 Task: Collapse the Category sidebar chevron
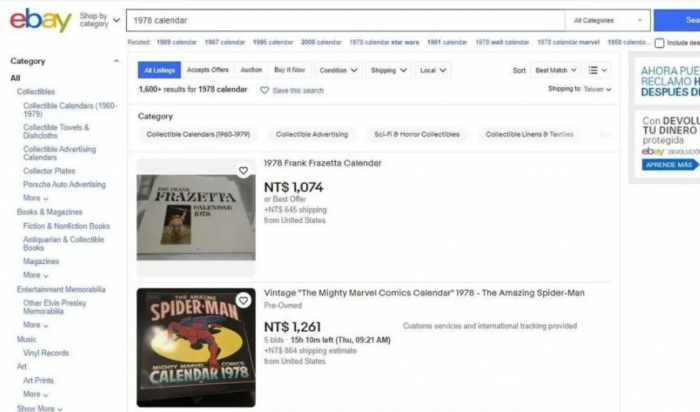(x=116, y=61)
